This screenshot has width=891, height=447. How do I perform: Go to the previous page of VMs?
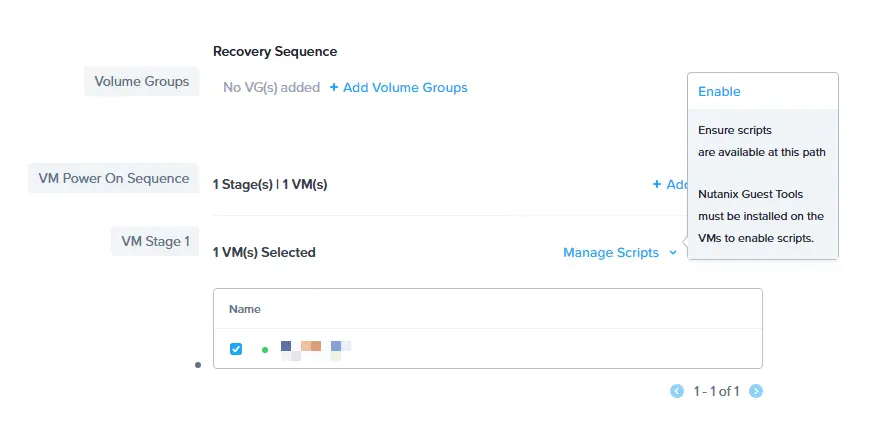click(677, 391)
